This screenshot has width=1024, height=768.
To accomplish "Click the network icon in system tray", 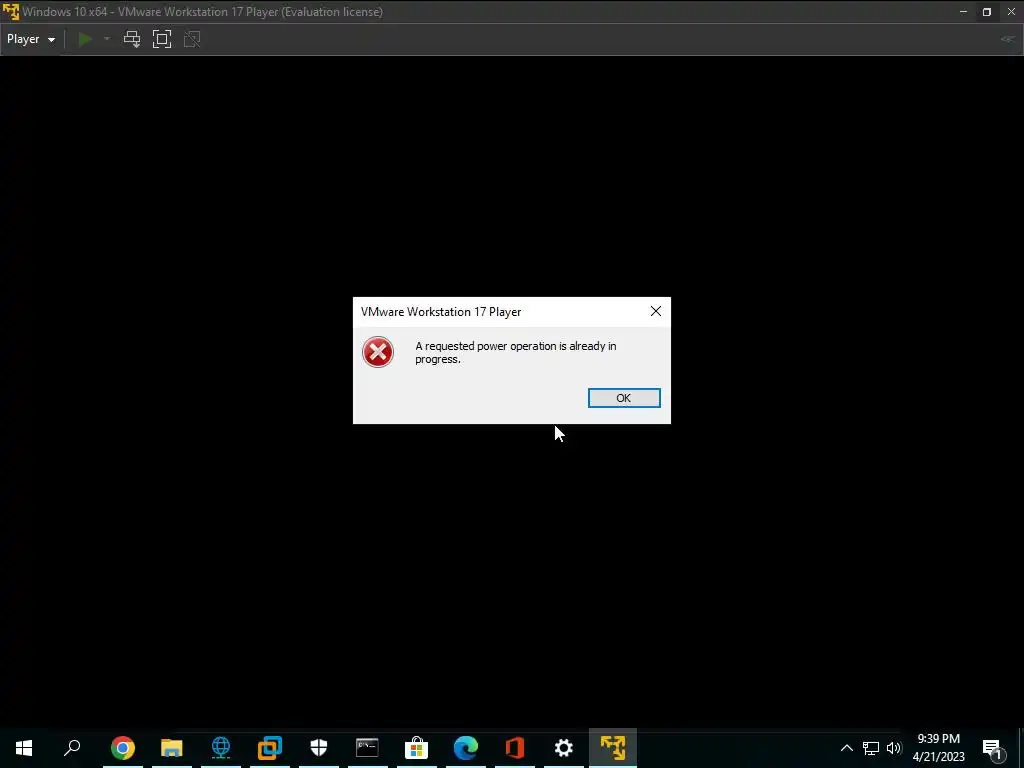I will pyautogui.click(x=871, y=748).
